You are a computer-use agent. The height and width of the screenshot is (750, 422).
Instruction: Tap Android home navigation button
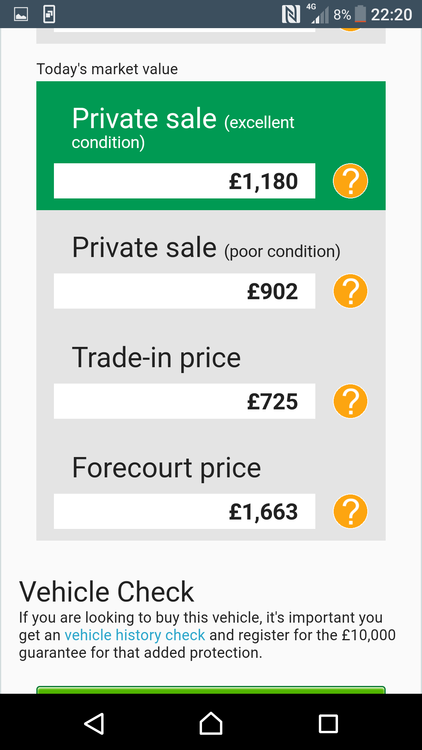[x=211, y=723]
